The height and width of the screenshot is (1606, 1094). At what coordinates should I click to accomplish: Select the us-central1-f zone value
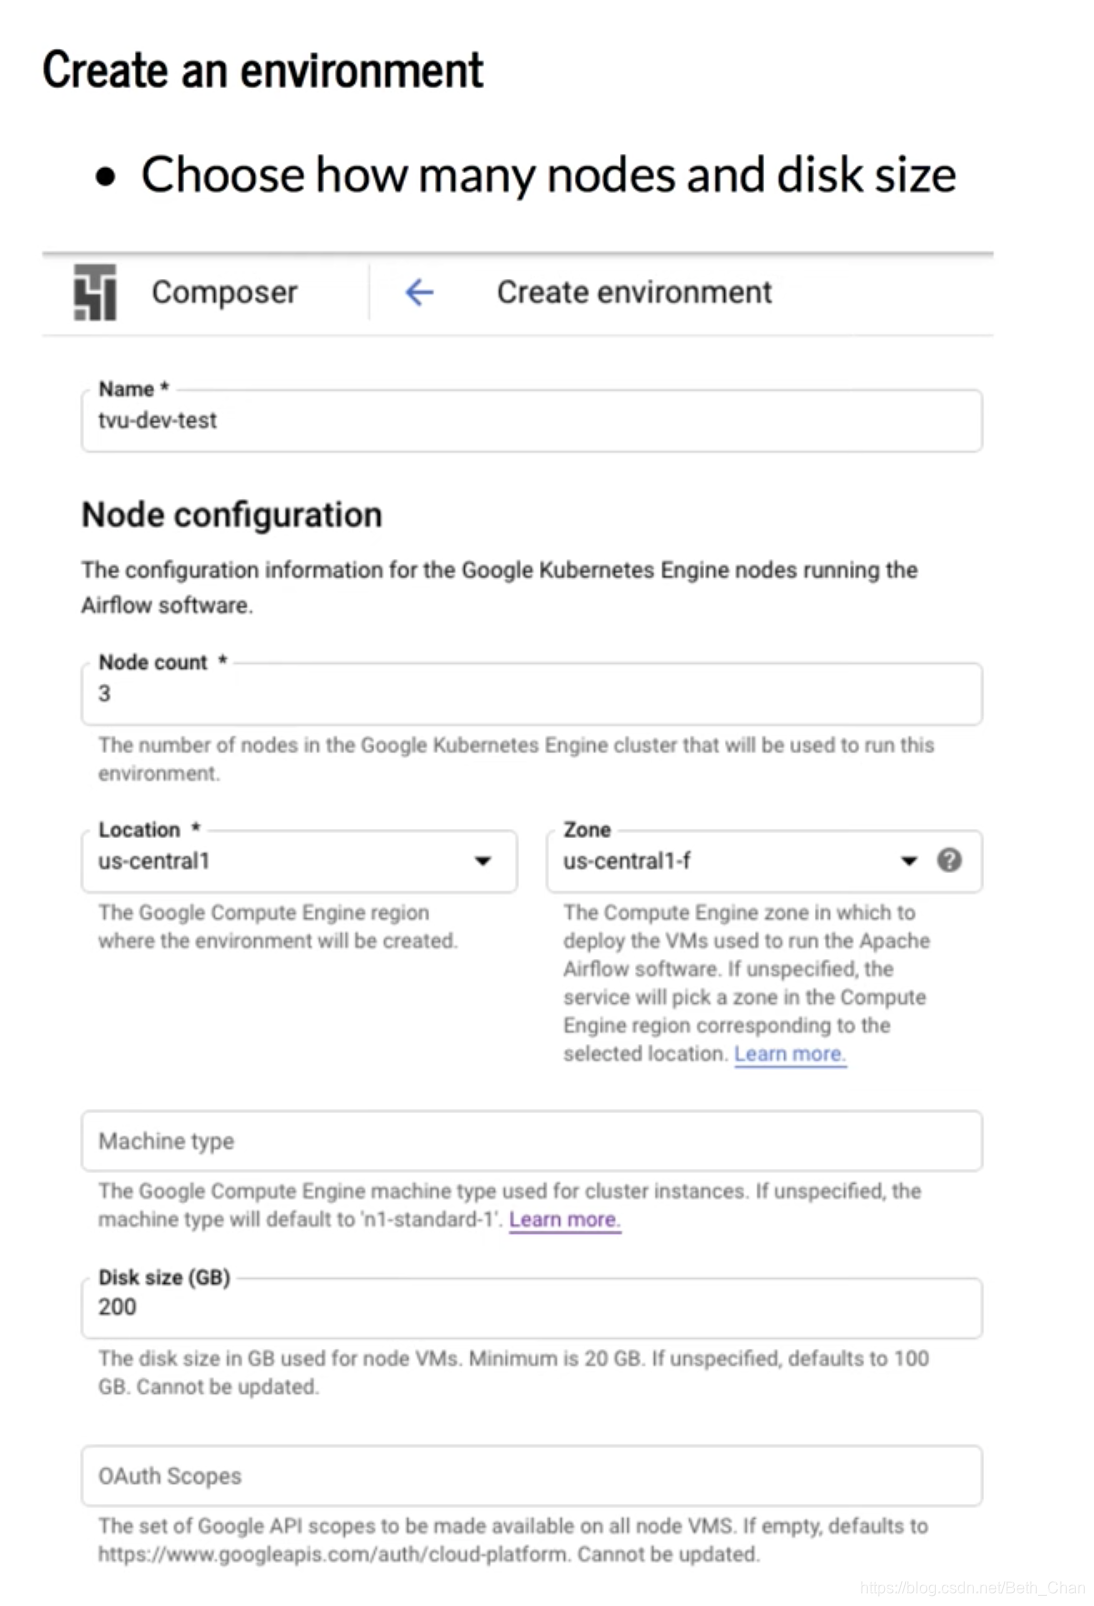627,861
